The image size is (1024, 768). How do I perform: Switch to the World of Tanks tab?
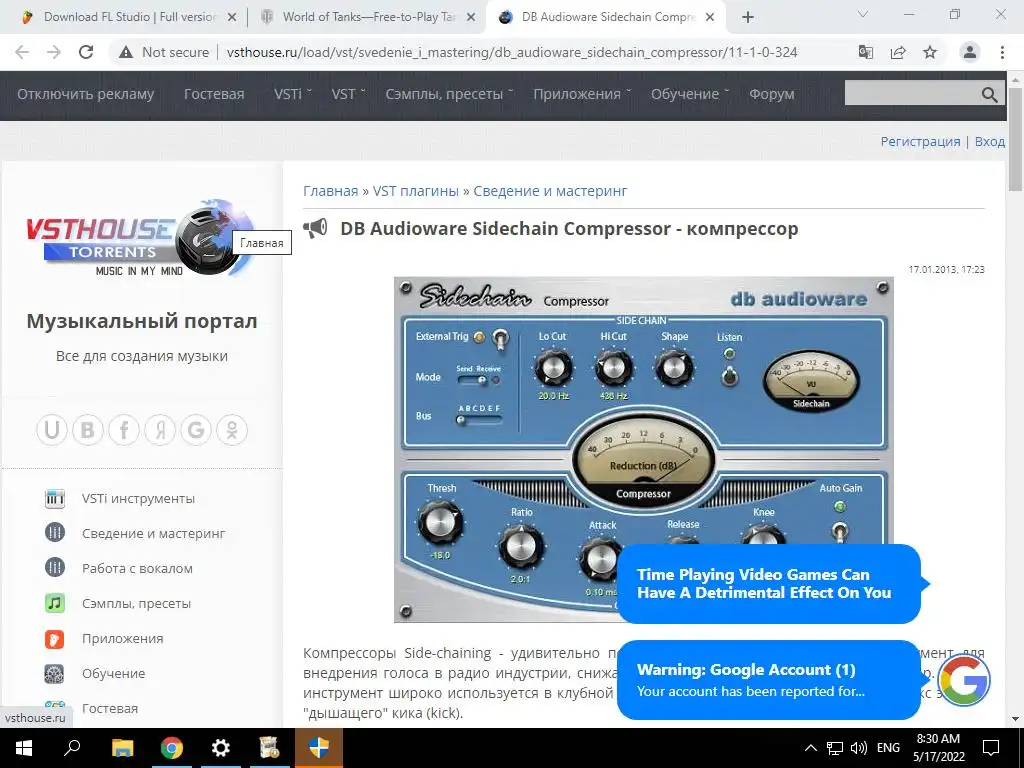click(x=366, y=17)
